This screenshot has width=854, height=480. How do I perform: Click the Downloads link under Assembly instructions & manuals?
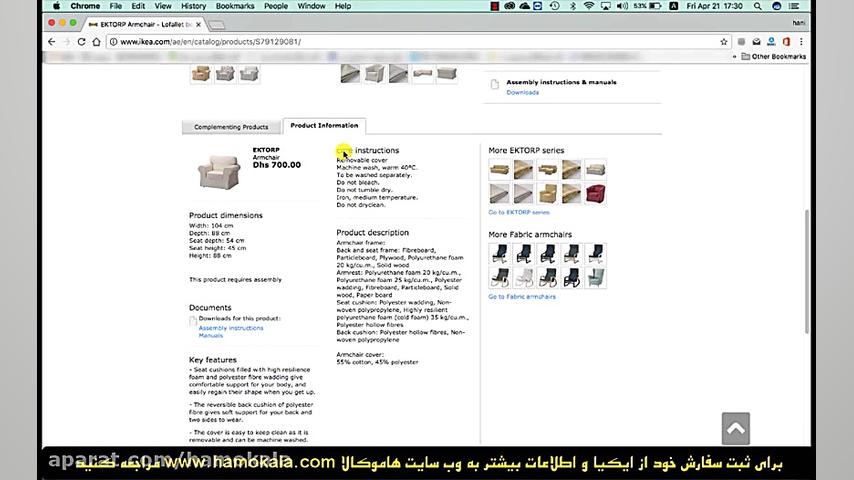[x=522, y=93]
